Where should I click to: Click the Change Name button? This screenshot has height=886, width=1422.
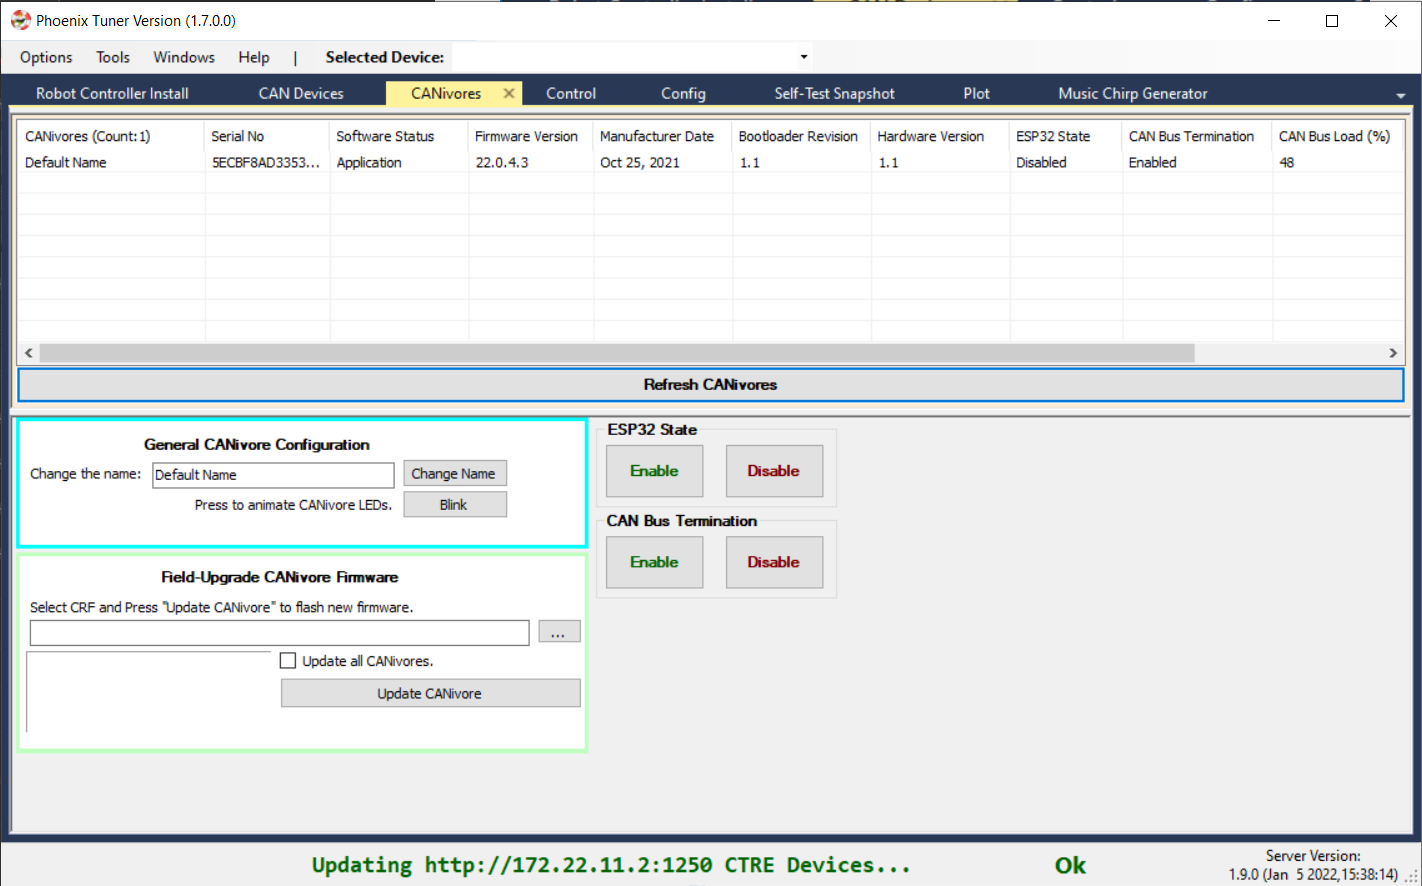pos(454,473)
